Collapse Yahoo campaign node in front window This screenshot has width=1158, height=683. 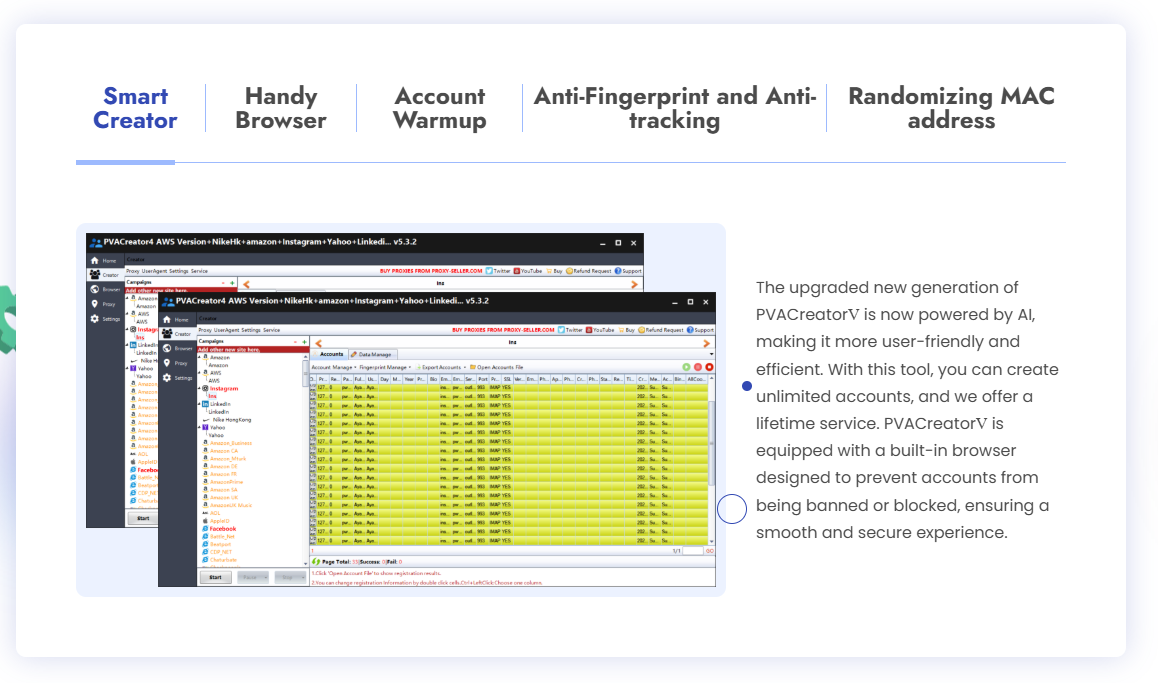199,428
